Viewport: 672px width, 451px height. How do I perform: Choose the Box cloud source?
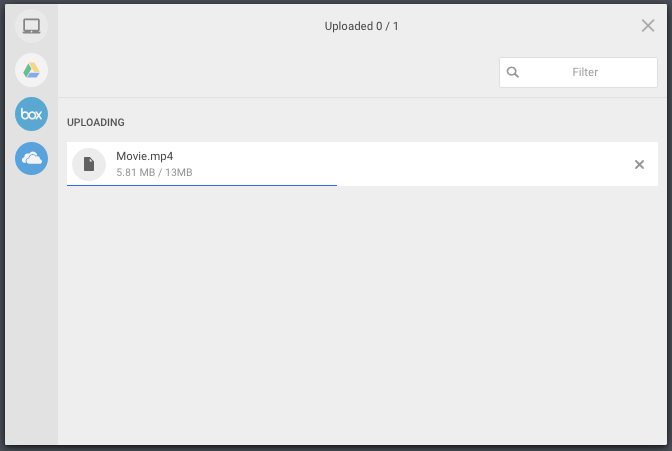click(x=31, y=114)
